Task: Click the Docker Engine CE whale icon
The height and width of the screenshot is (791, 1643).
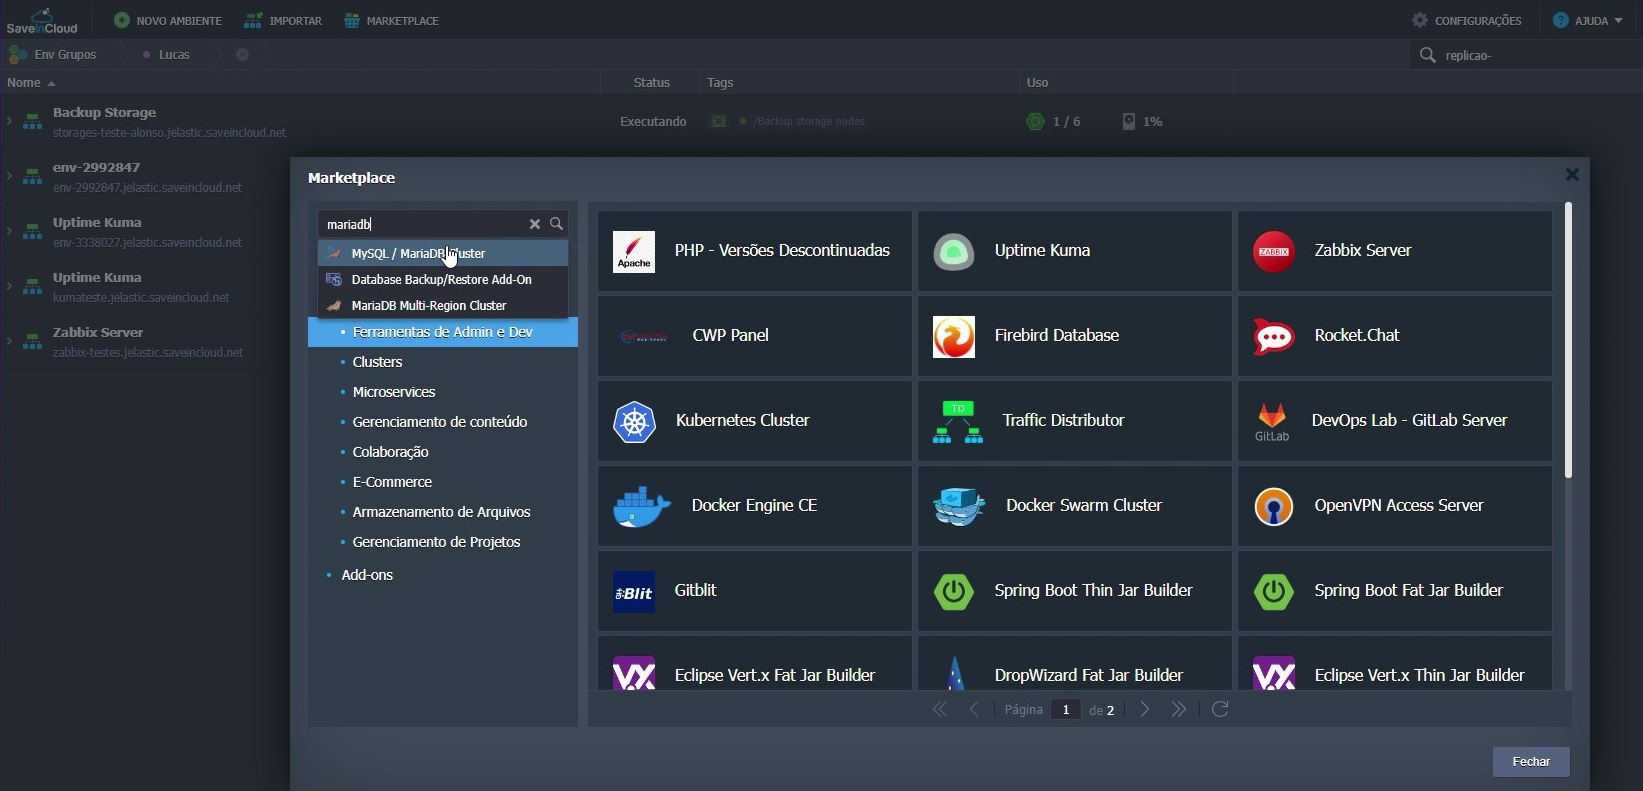Action: pos(642,507)
